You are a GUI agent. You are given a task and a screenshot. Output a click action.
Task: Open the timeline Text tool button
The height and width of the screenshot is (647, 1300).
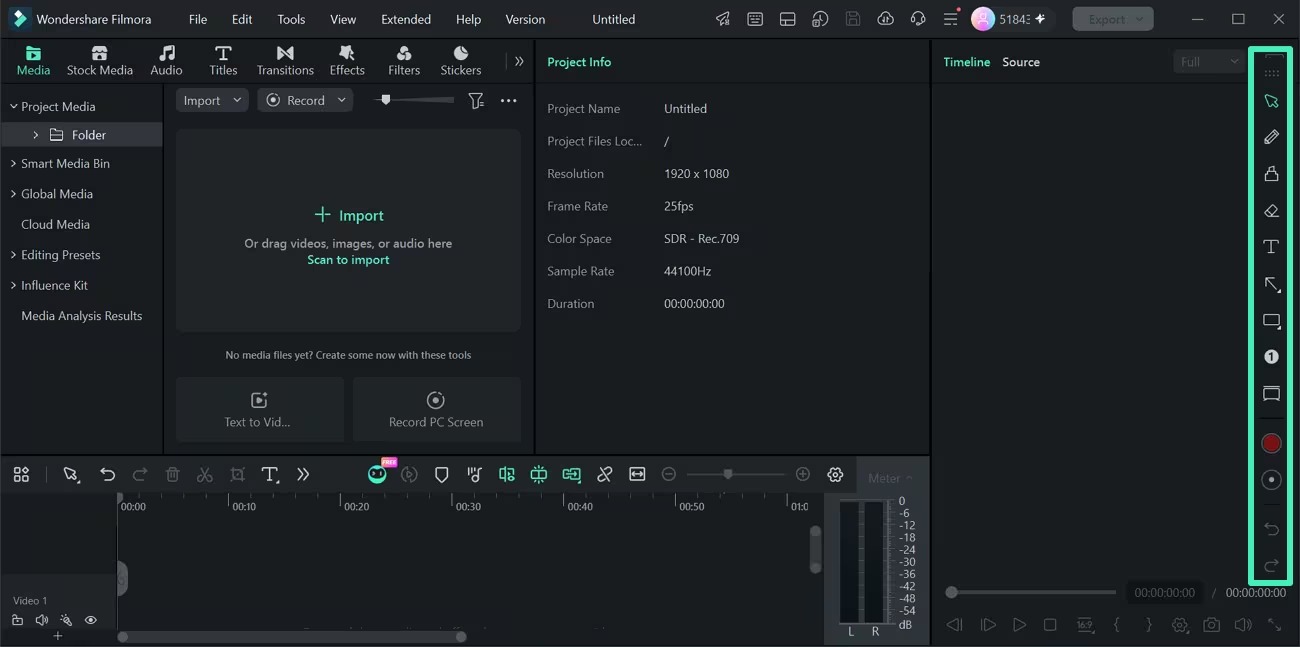[x=270, y=475]
